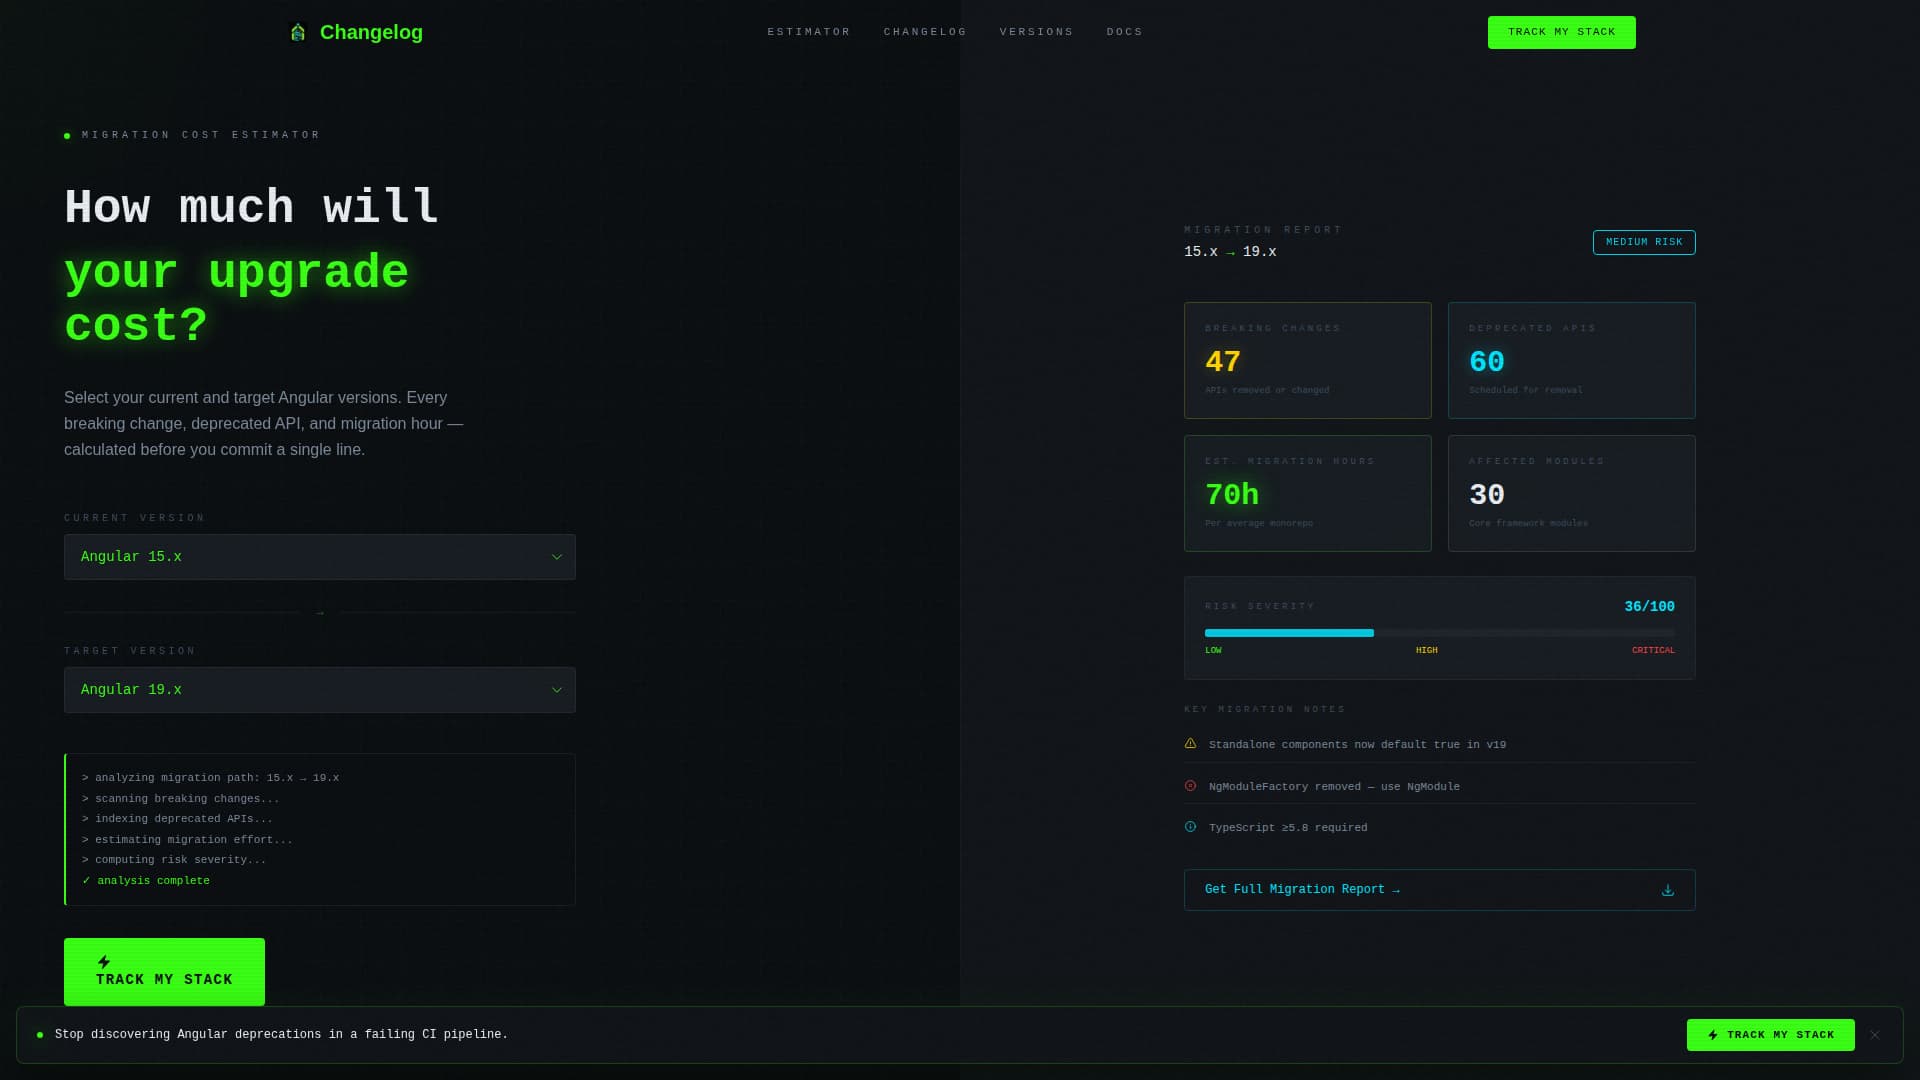Click info icon by TypeScript note
The width and height of the screenshot is (1920, 1080).
(x=1190, y=827)
